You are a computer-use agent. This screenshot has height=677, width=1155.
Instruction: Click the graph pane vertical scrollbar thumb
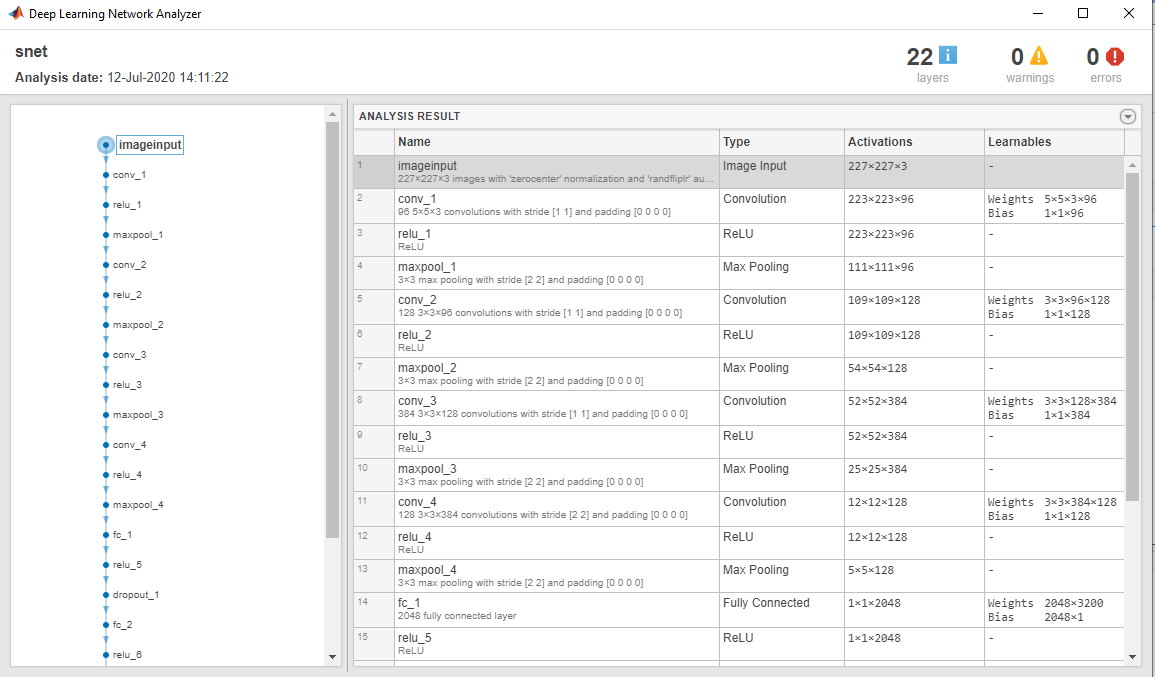(332, 330)
